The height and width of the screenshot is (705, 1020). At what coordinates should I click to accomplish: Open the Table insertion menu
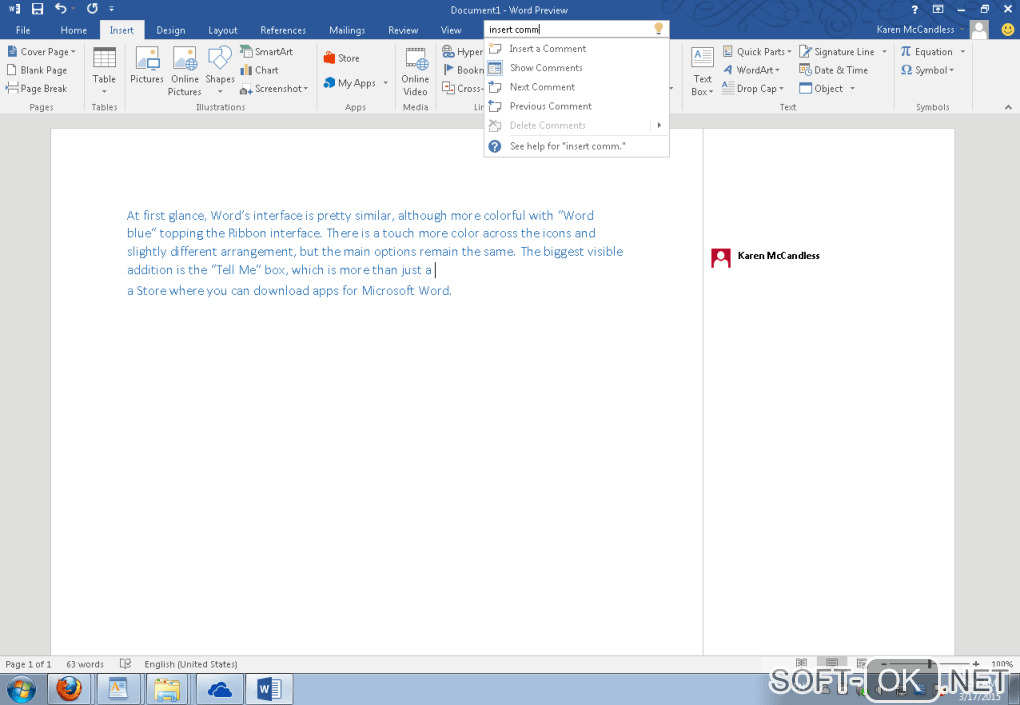click(104, 71)
